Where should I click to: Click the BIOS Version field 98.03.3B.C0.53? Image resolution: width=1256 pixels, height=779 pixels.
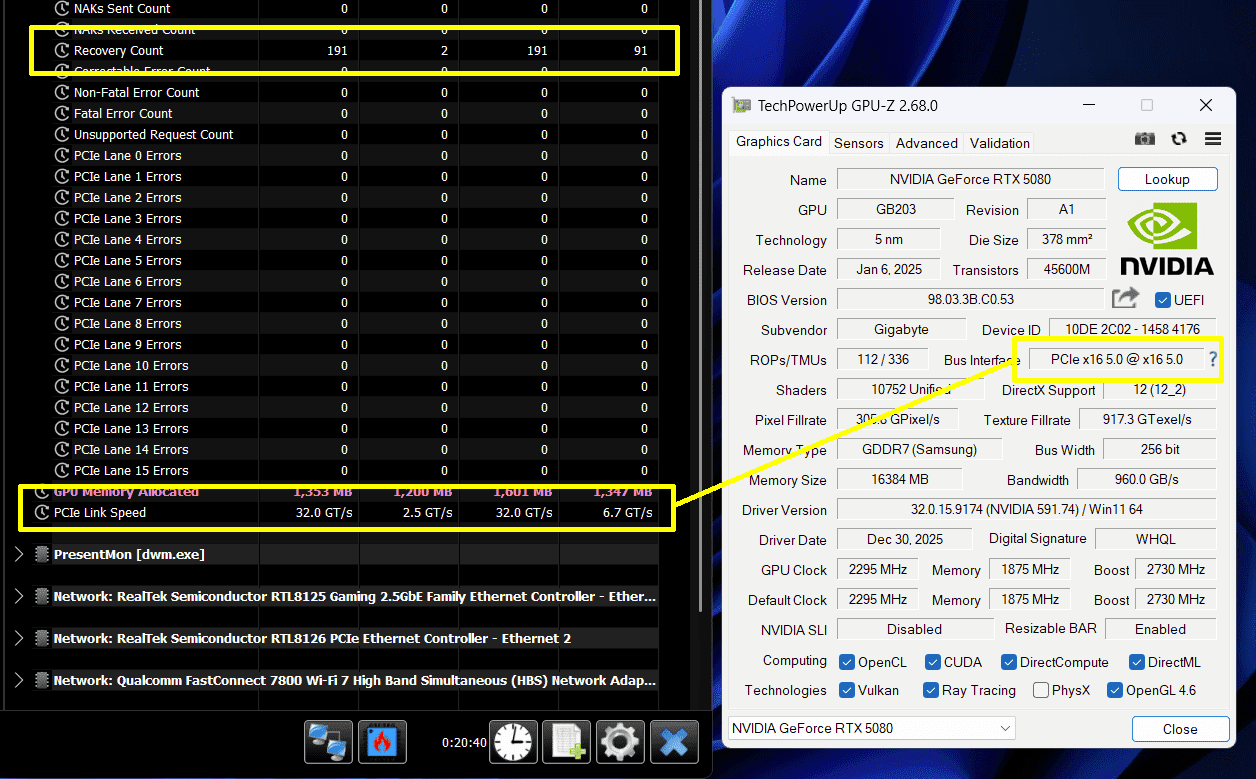click(x=970, y=299)
